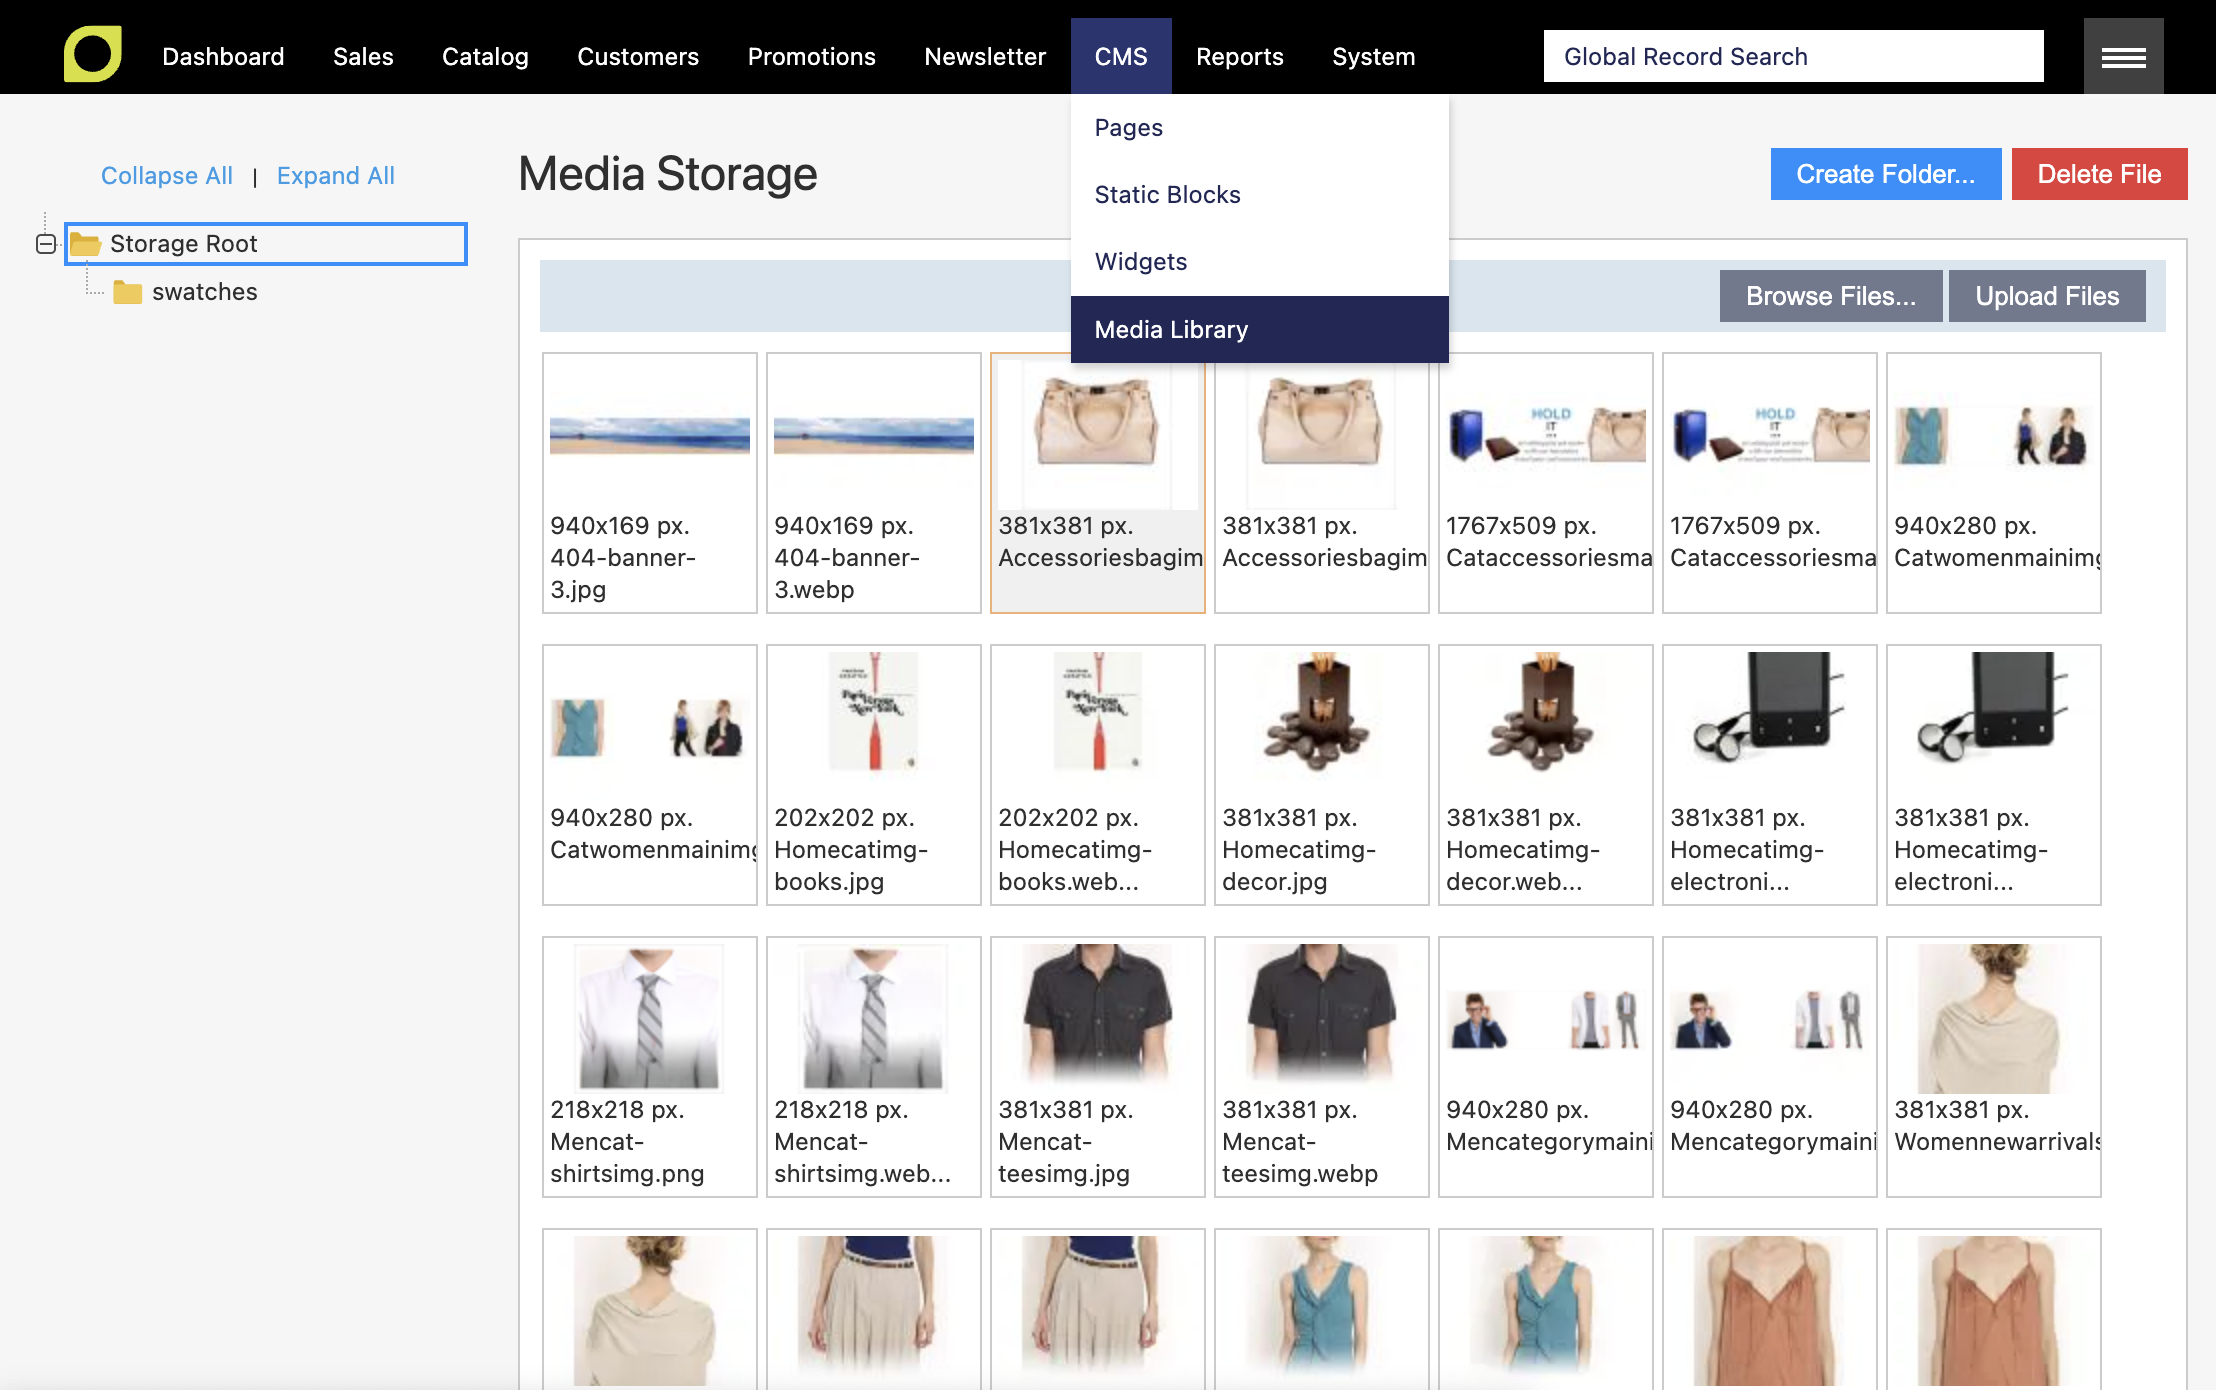This screenshot has width=2216, height=1390.
Task: Click Browse Files button
Action: click(1830, 296)
